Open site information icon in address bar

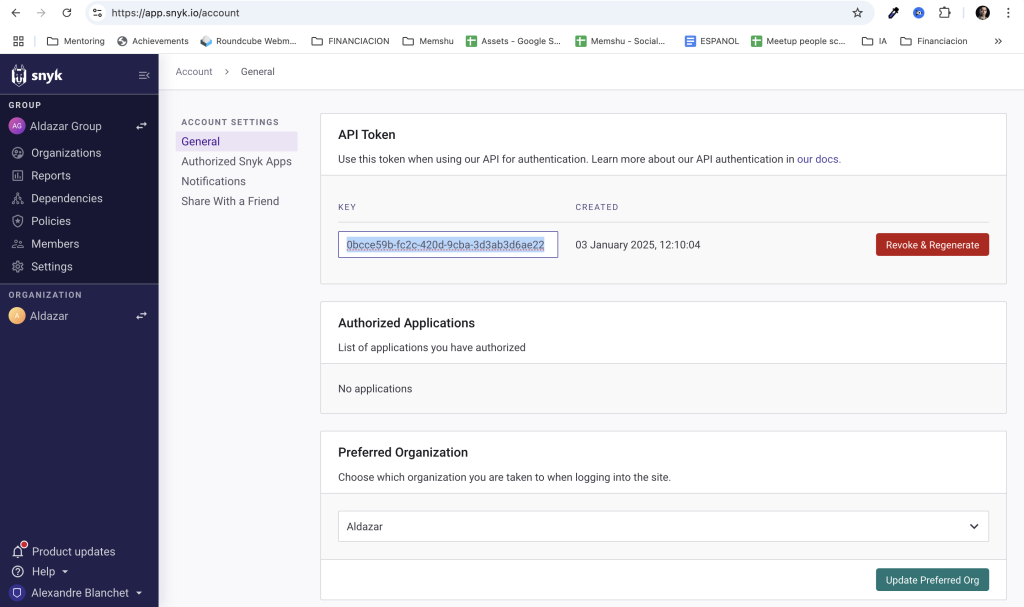click(97, 12)
